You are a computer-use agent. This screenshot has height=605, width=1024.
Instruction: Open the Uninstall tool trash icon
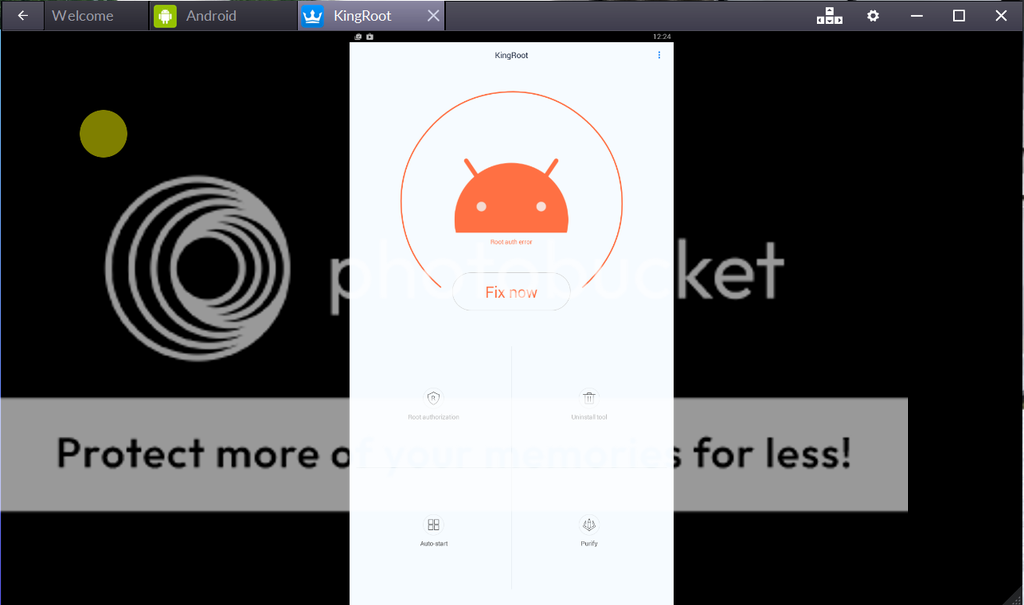[x=589, y=398]
